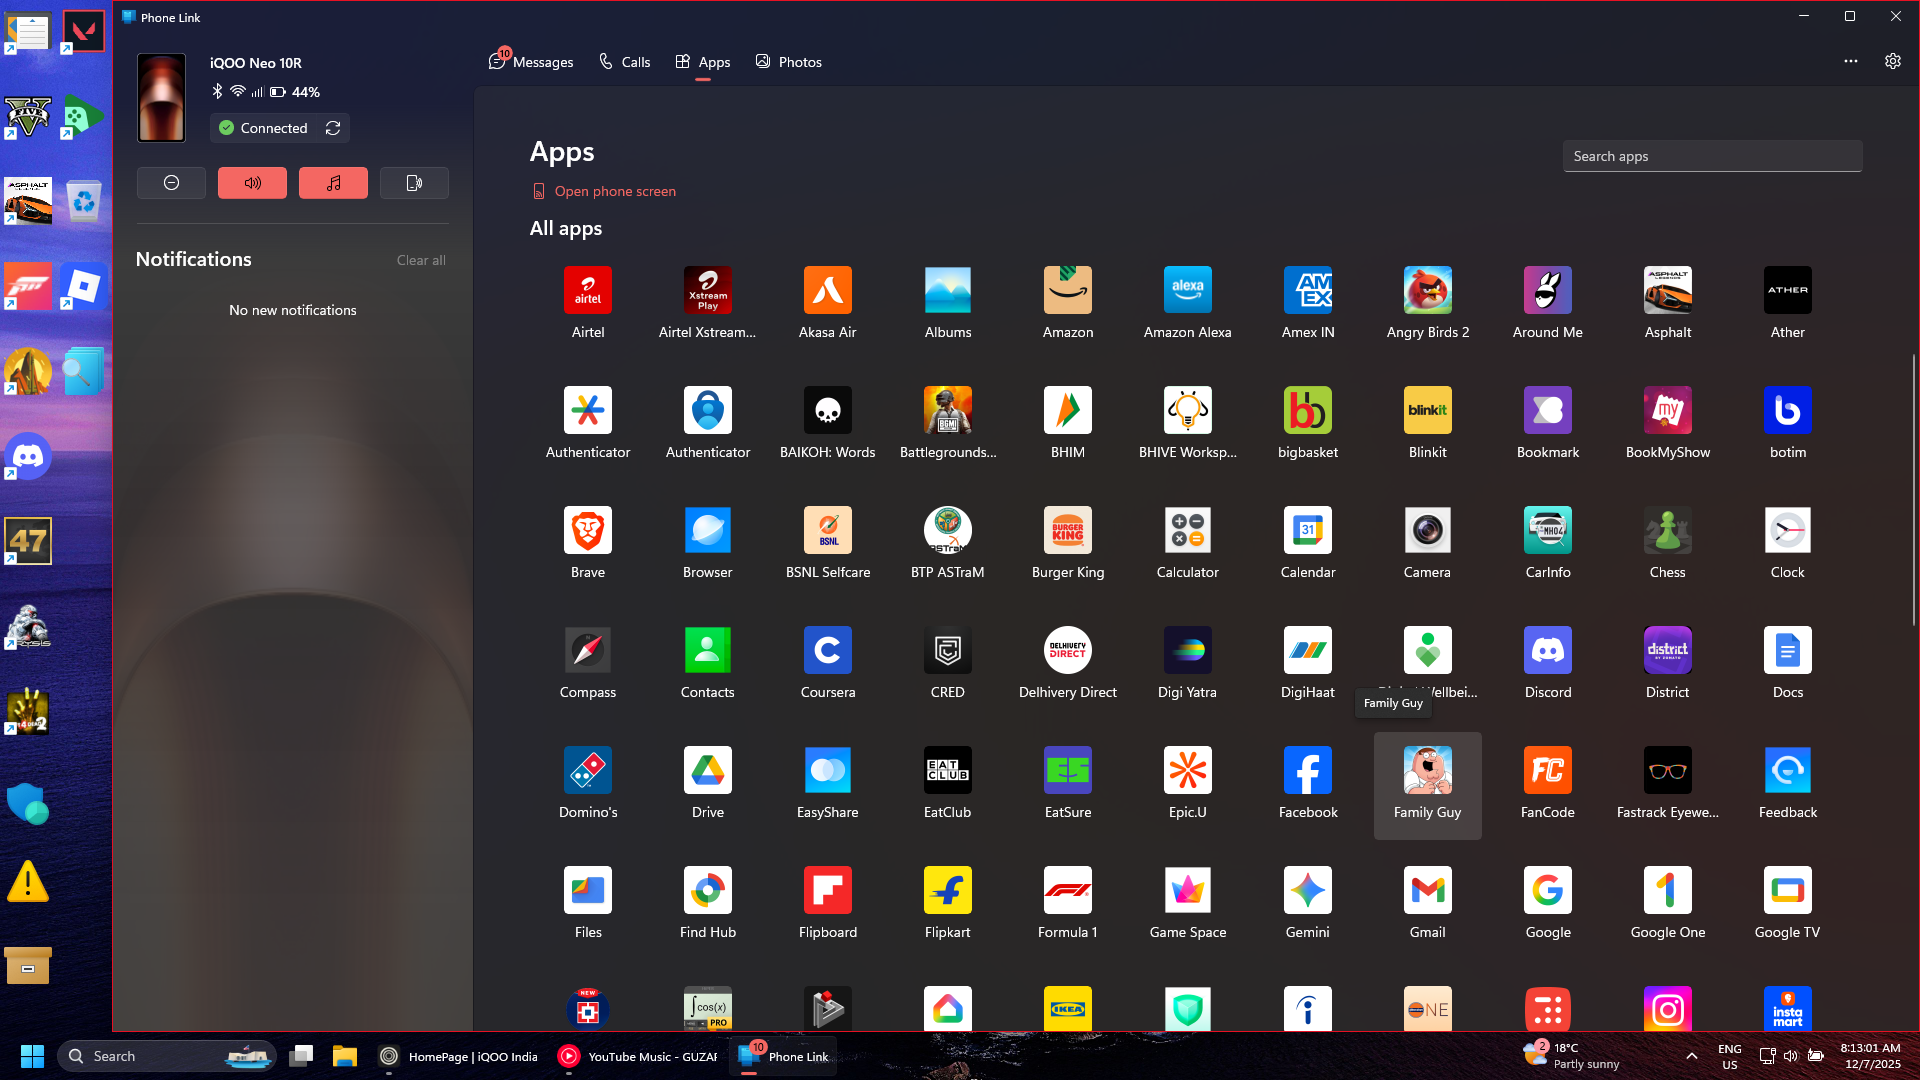Click the Search apps field
This screenshot has height=1080, width=1920.
click(1711, 156)
